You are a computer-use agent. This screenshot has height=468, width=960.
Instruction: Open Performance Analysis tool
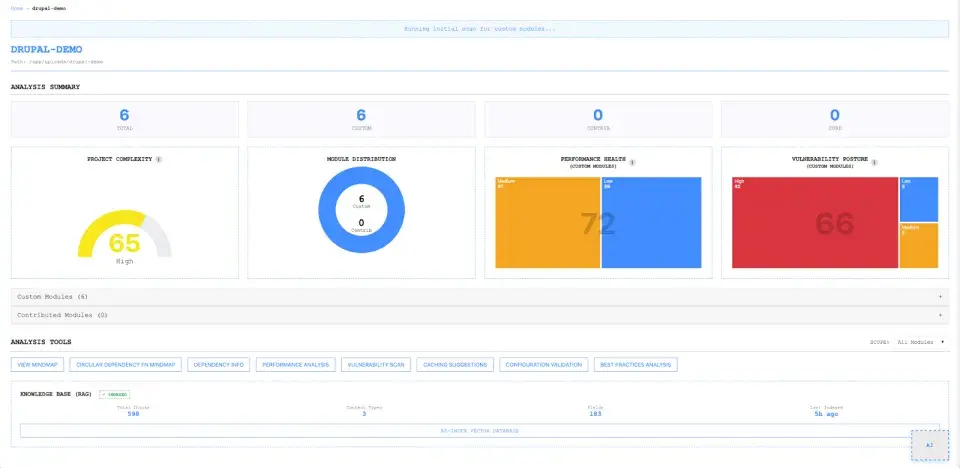coord(296,364)
